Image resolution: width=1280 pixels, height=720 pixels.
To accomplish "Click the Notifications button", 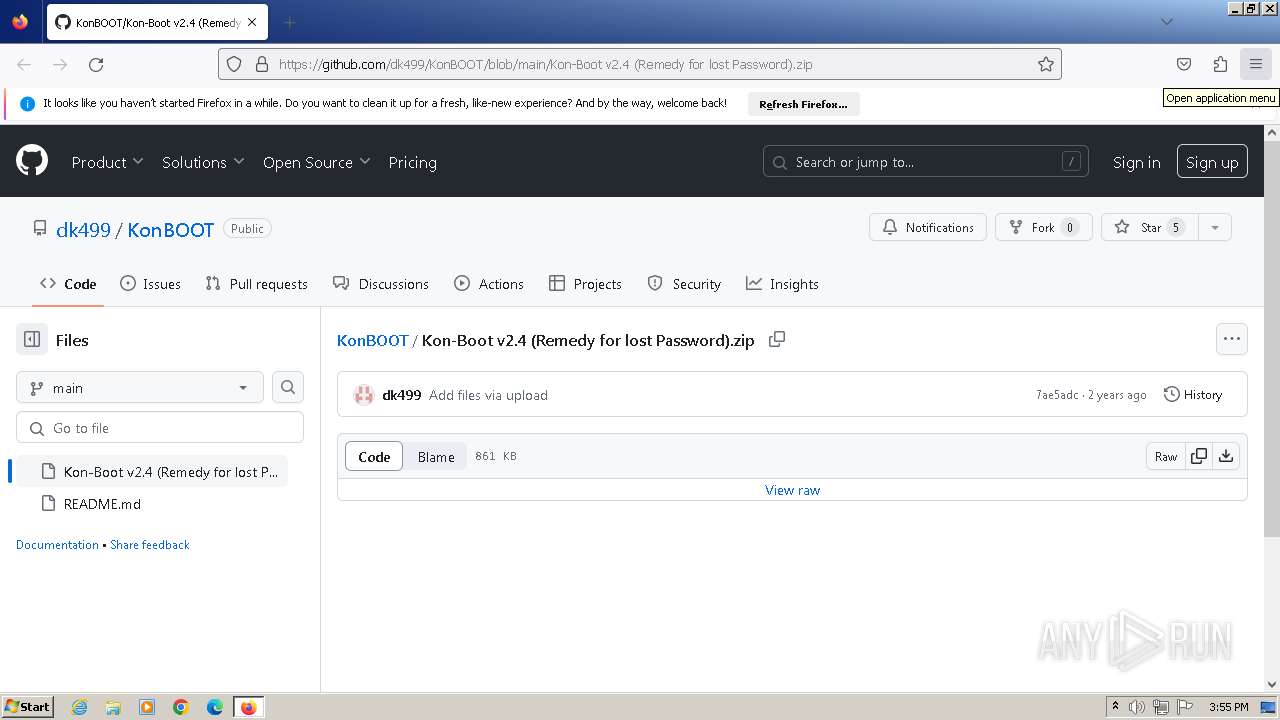I will (928, 227).
